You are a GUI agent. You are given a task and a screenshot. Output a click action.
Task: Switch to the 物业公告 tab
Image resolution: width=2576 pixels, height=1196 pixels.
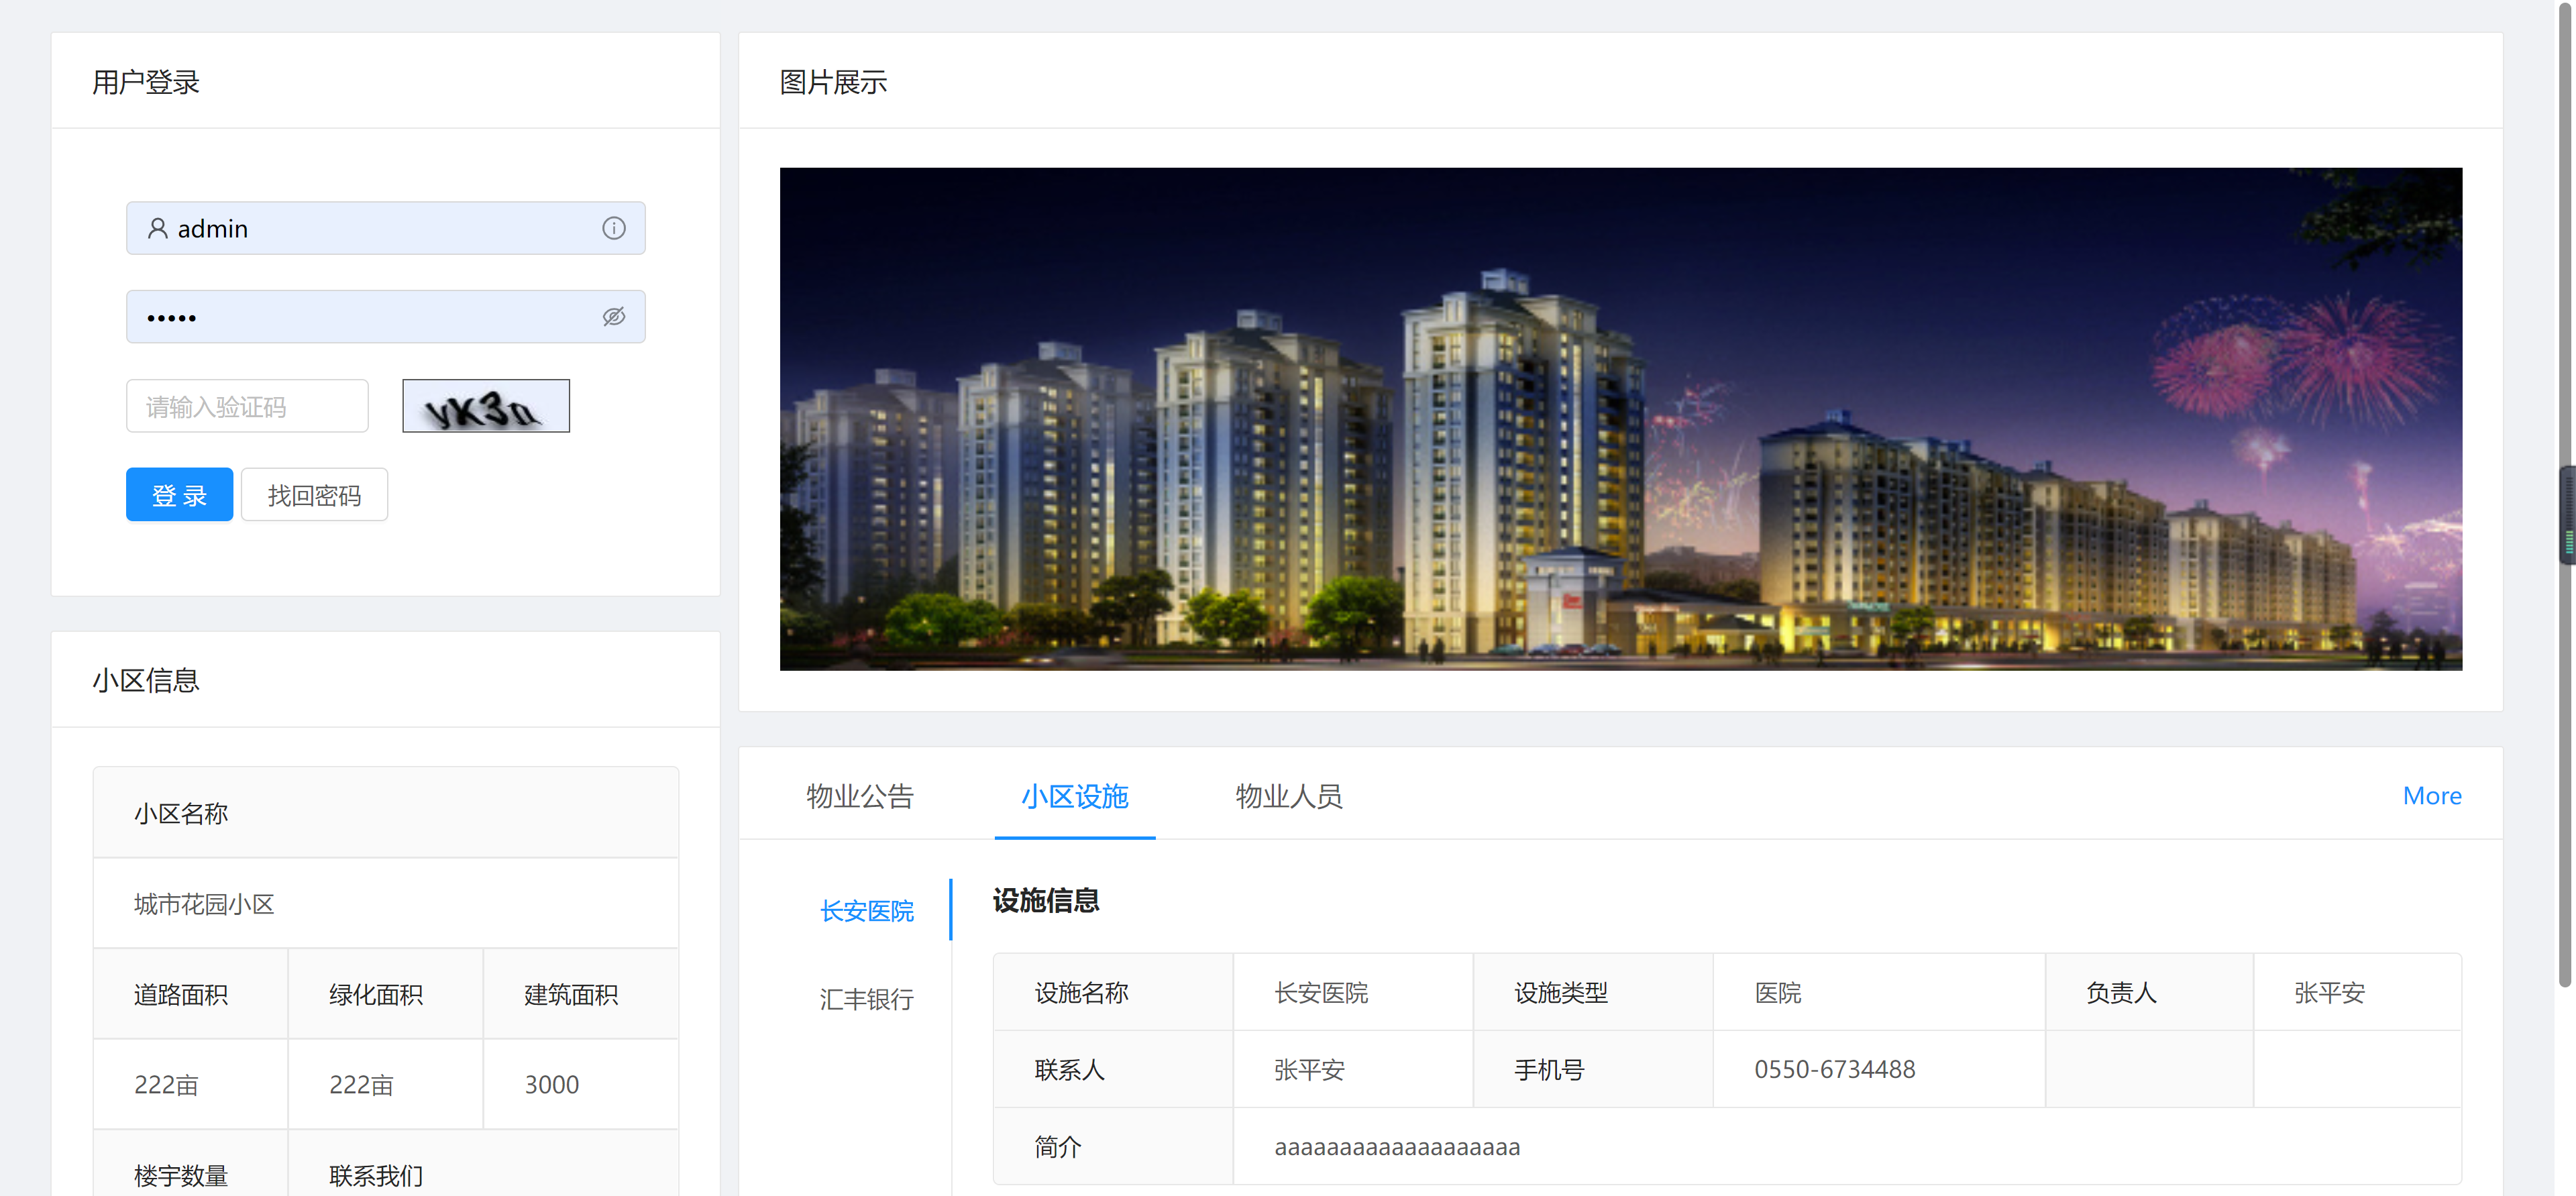(860, 796)
